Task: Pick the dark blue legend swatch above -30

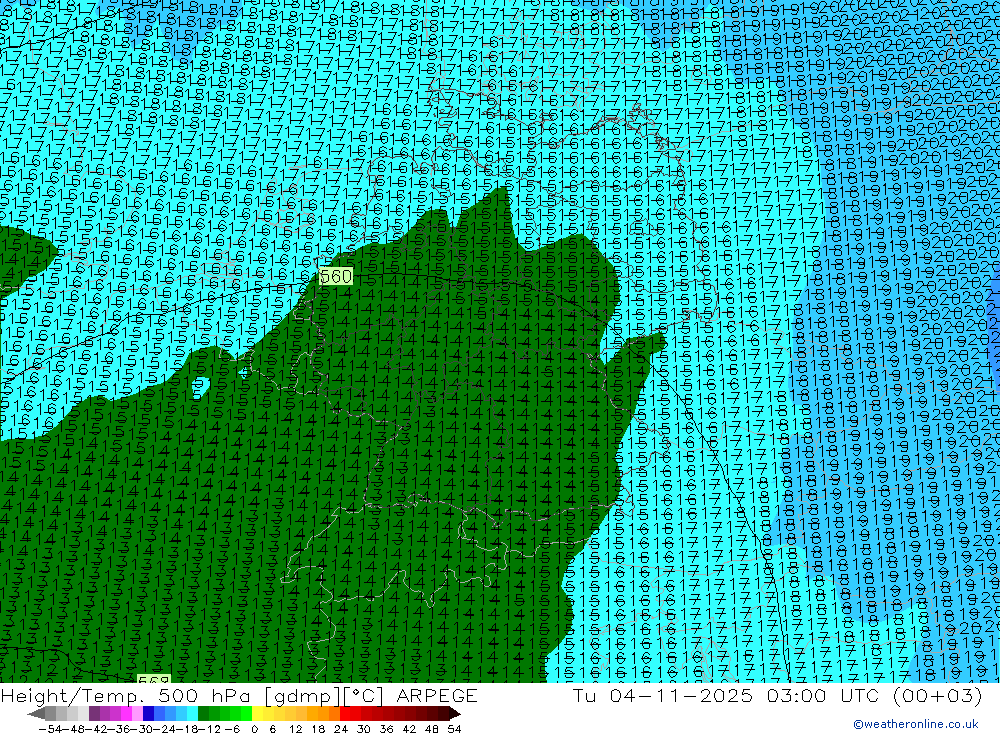Action: [x=149, y=713]
